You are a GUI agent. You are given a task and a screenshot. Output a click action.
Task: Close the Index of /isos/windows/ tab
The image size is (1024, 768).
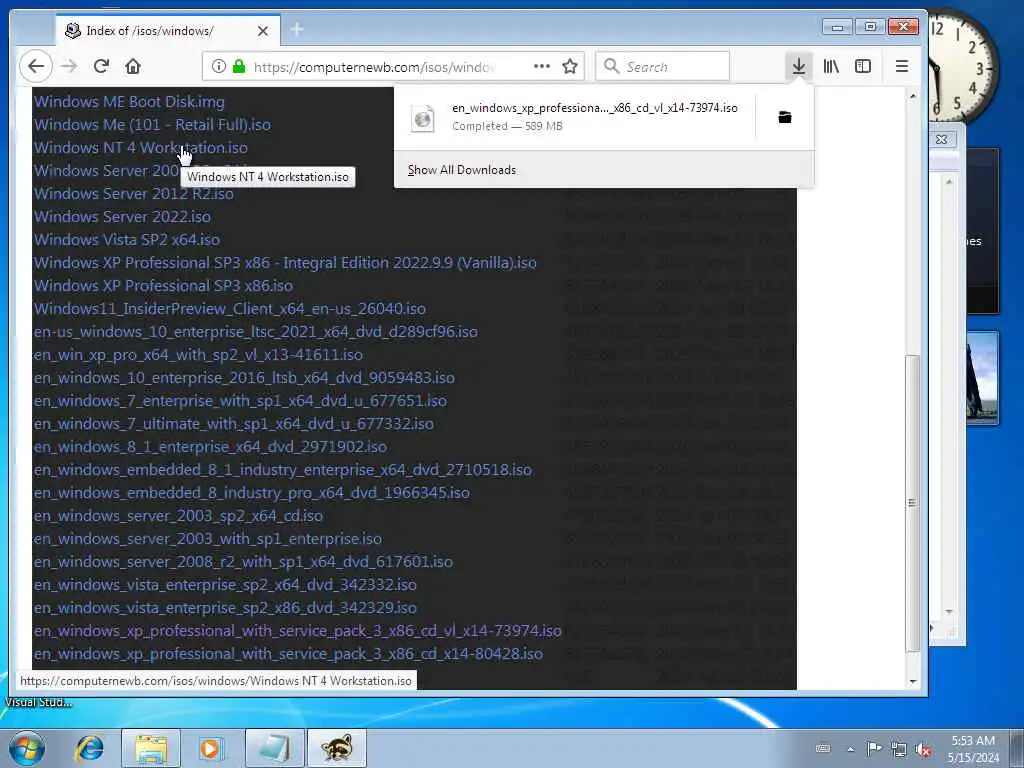point(263,31)
